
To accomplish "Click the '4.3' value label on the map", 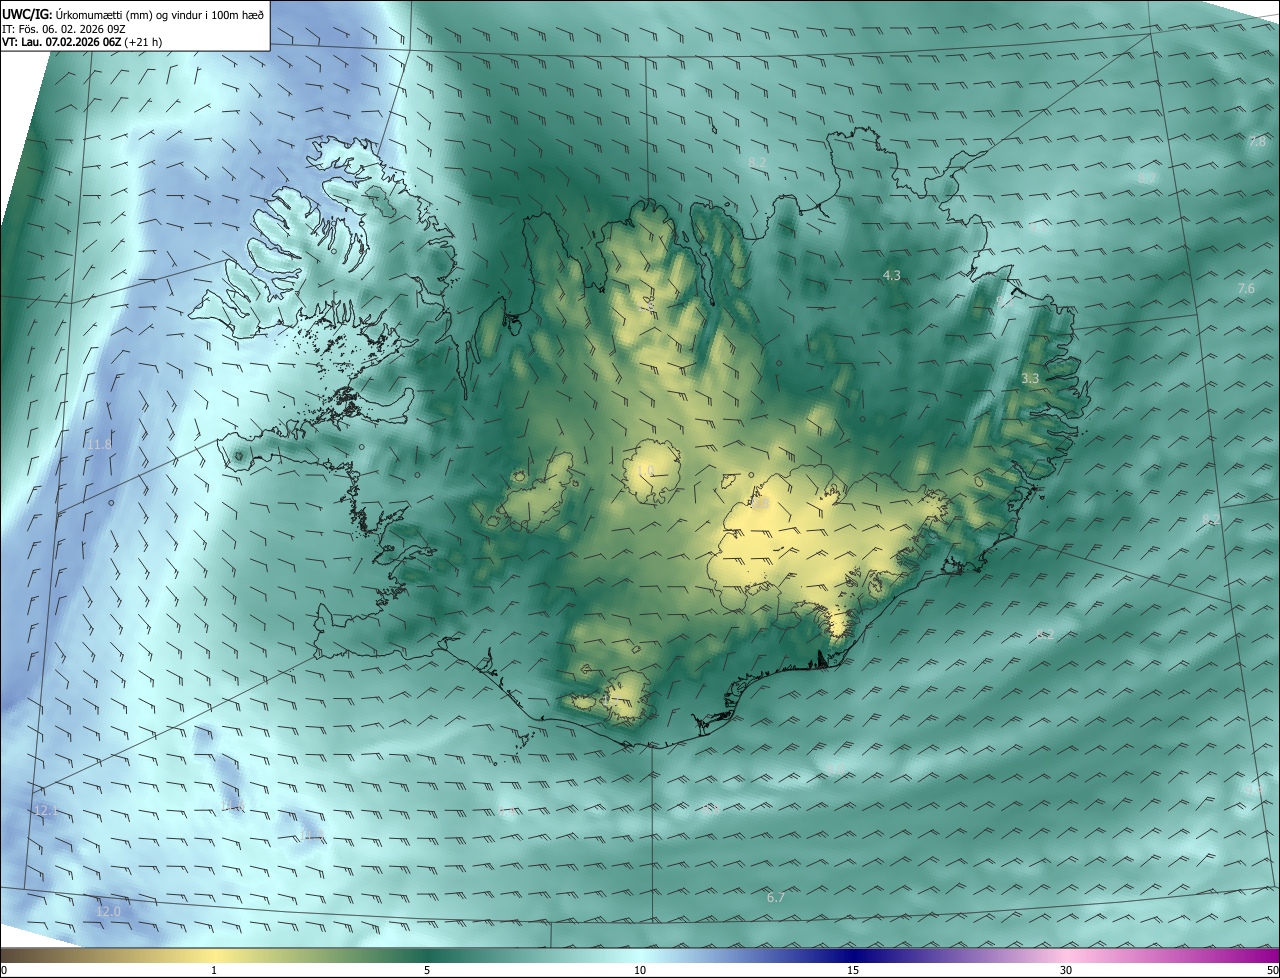I will point(892,275).
